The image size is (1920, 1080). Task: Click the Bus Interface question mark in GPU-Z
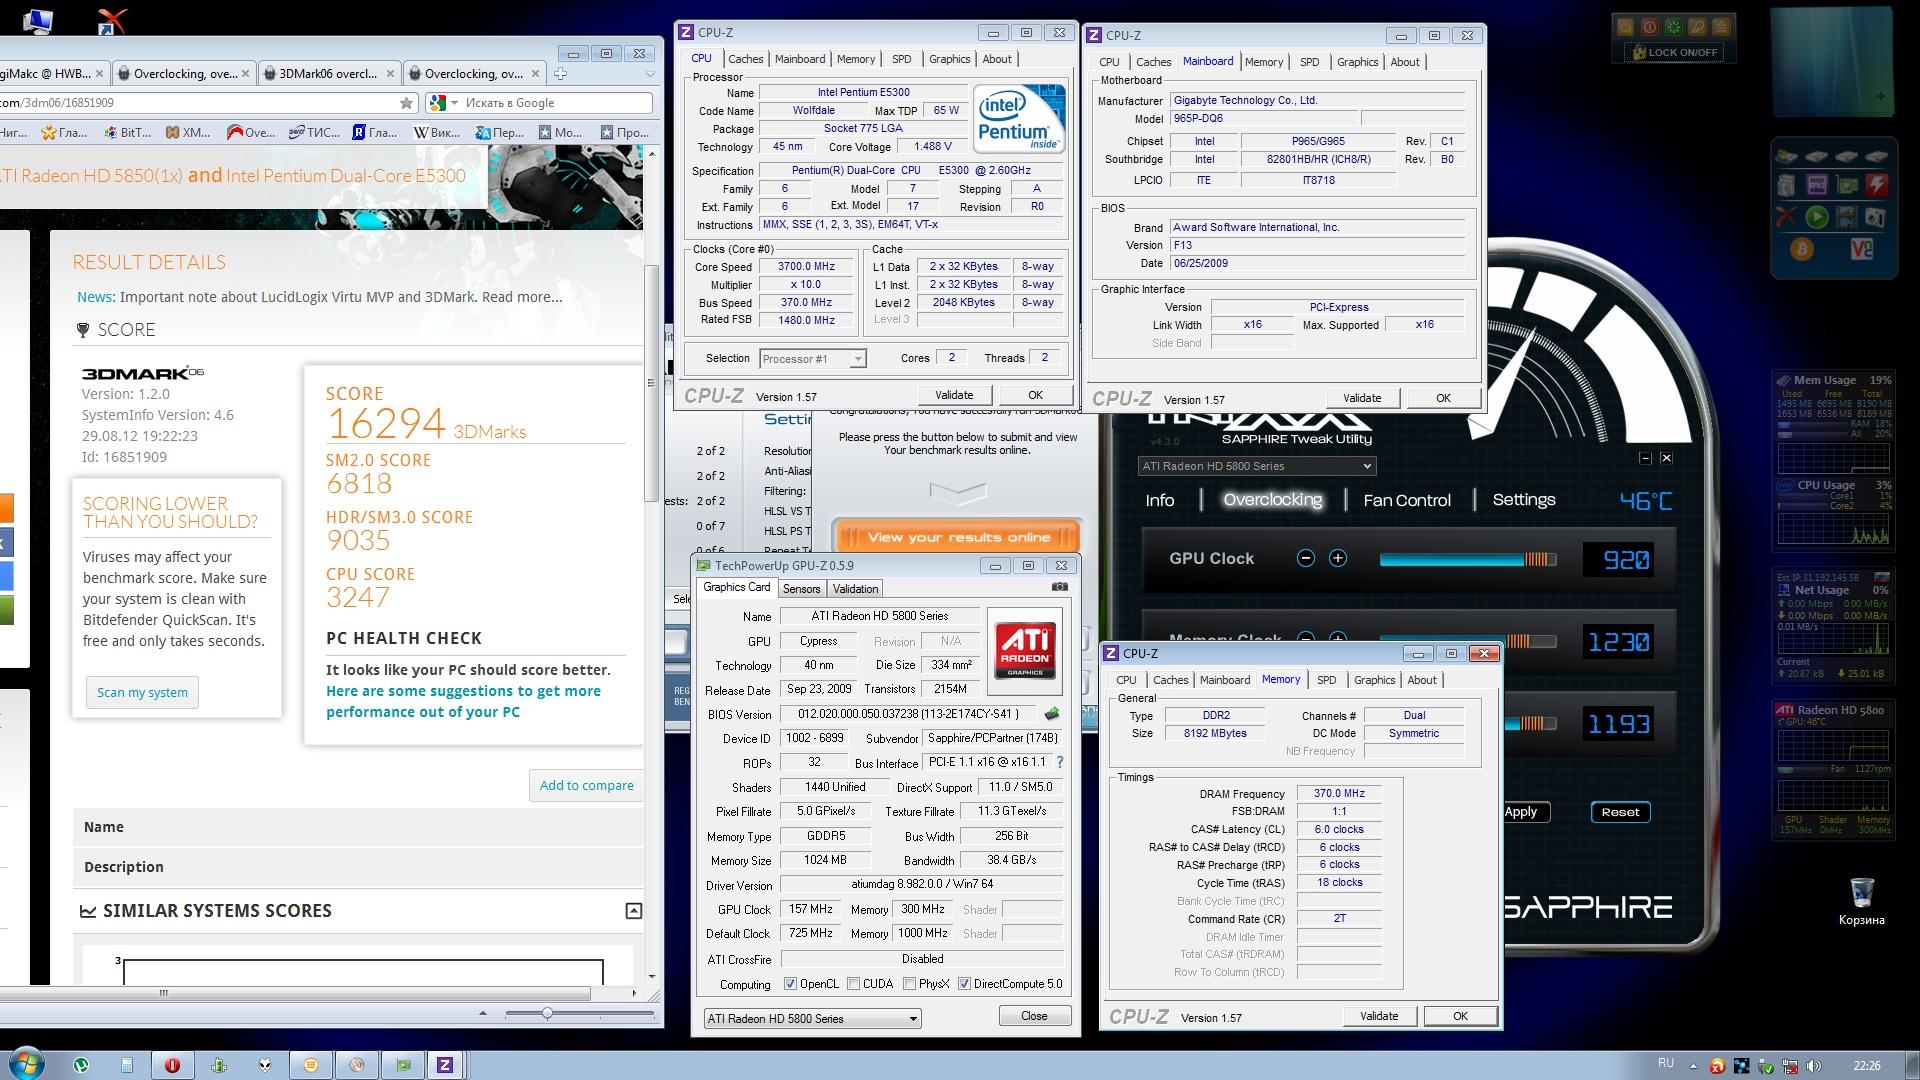[x=1060, y=762]
